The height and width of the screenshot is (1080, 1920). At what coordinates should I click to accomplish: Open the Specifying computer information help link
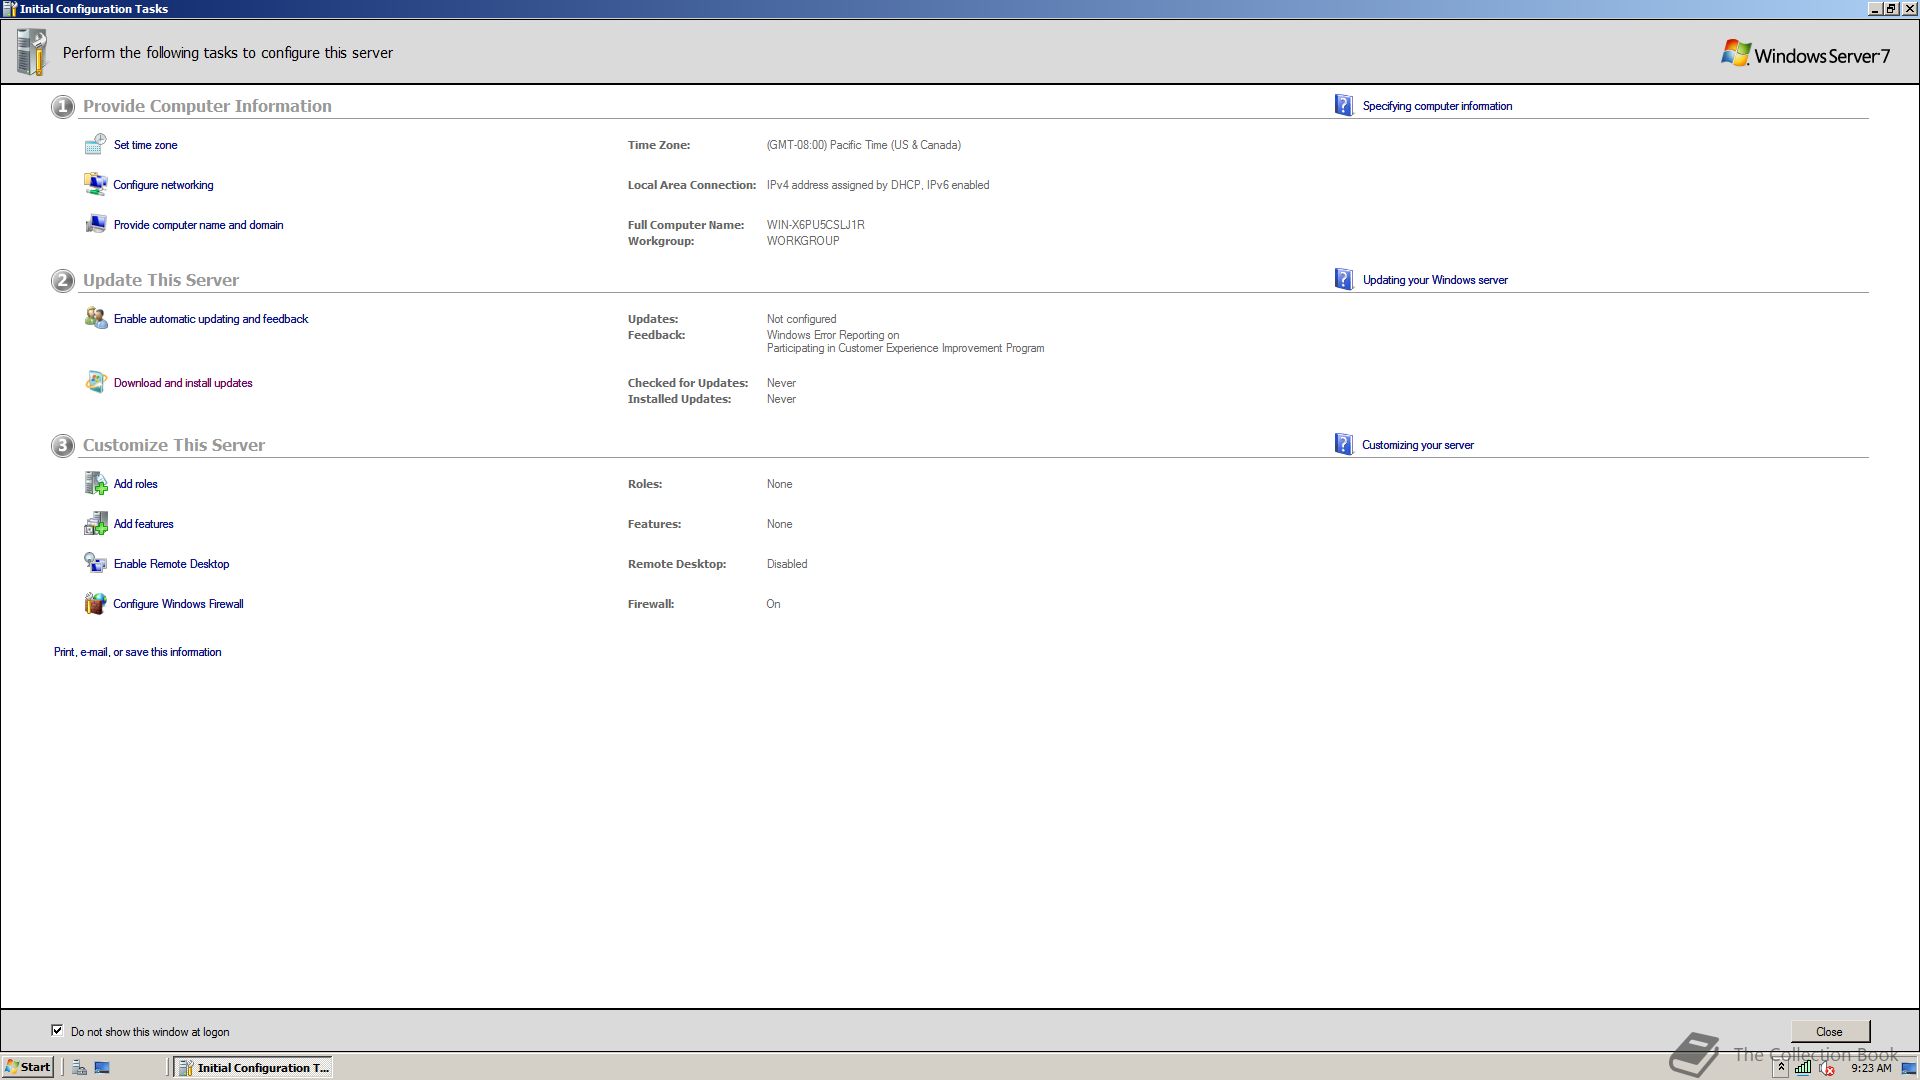[x=1437, y=106]
